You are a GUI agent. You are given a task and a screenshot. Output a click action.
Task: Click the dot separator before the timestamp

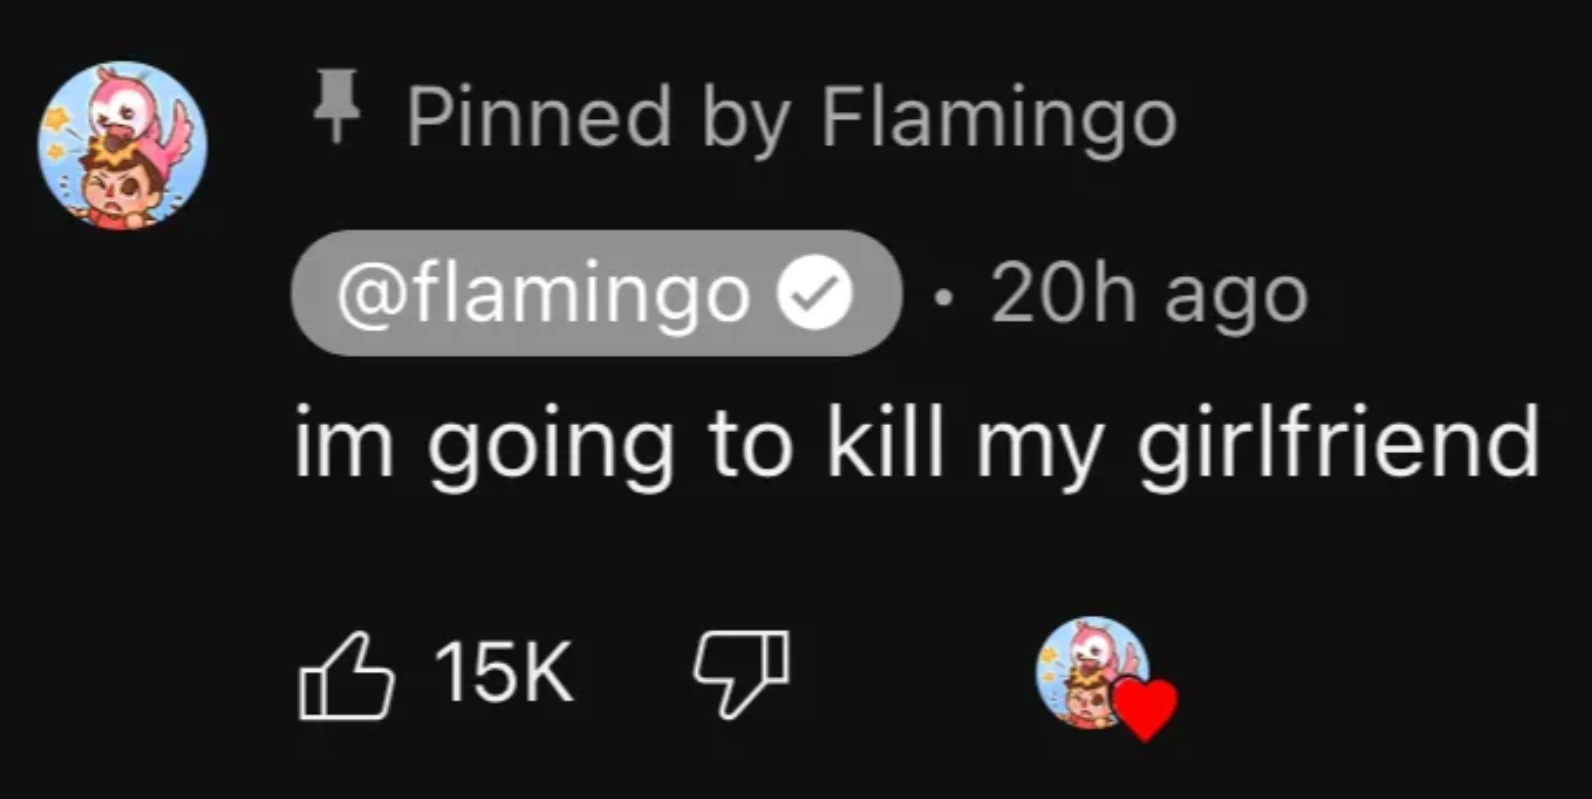pyautogui.click(x=943, y=295)
